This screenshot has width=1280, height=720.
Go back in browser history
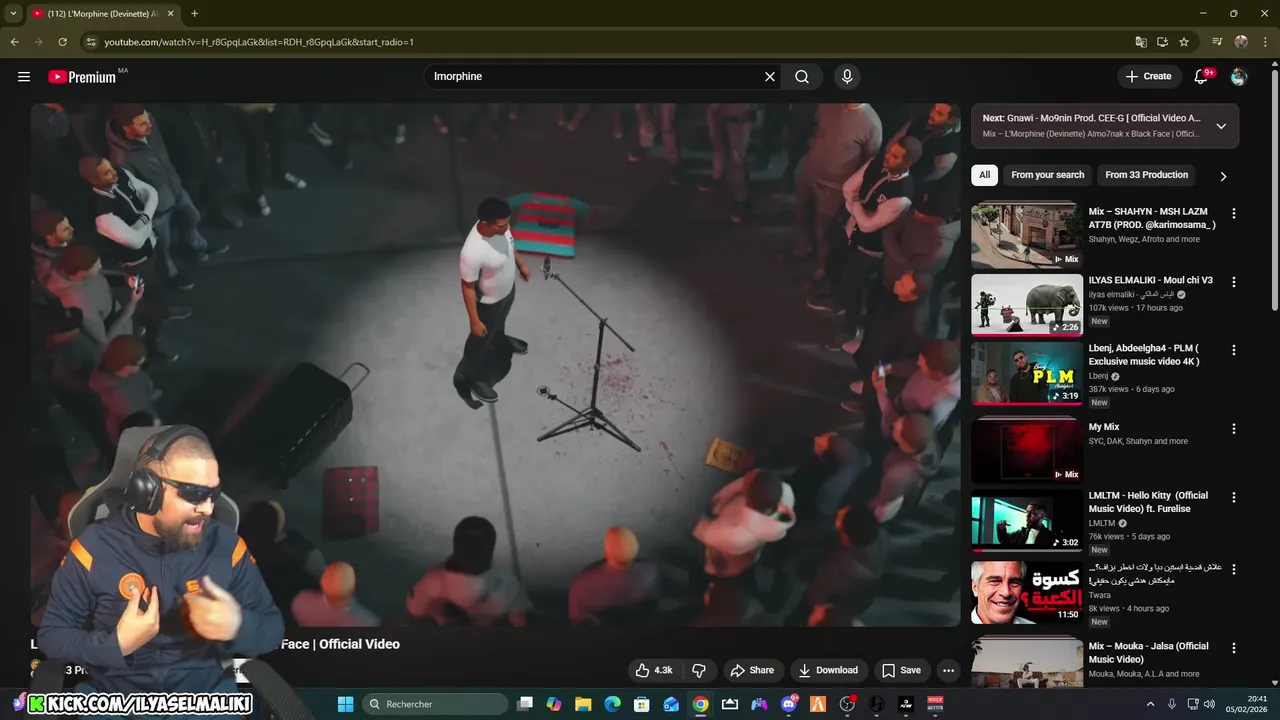pyautogui.click(x=14, y=42)
